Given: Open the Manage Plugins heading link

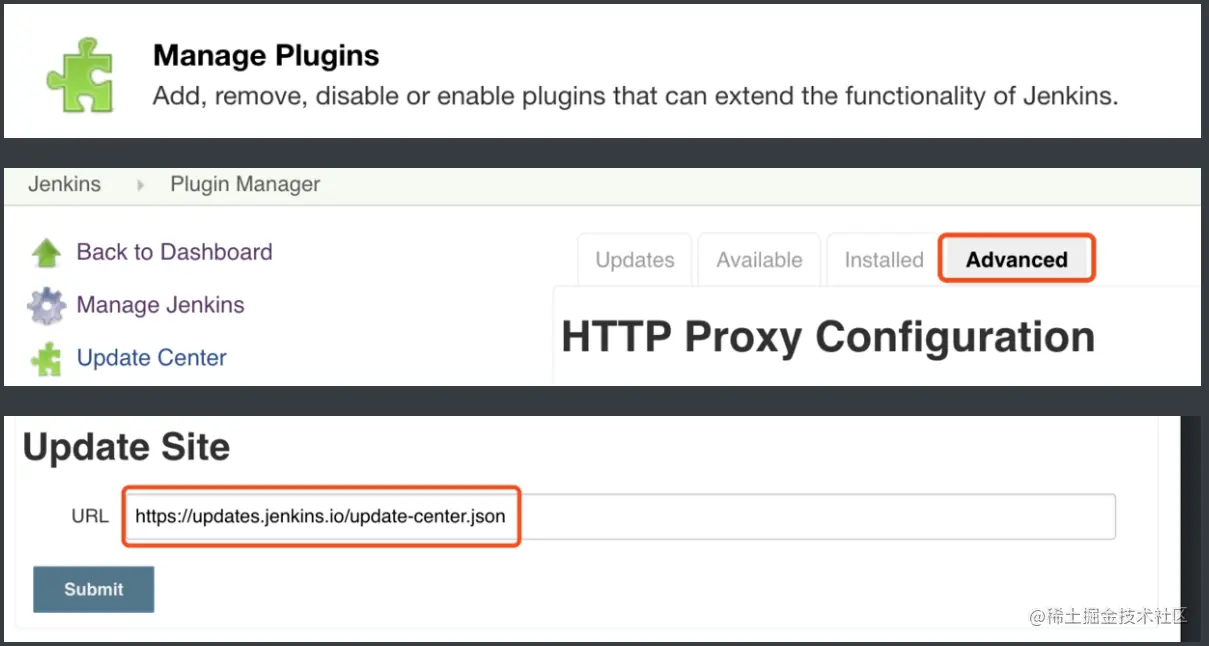Looking at the screenshot, I should tap(266, 55).
